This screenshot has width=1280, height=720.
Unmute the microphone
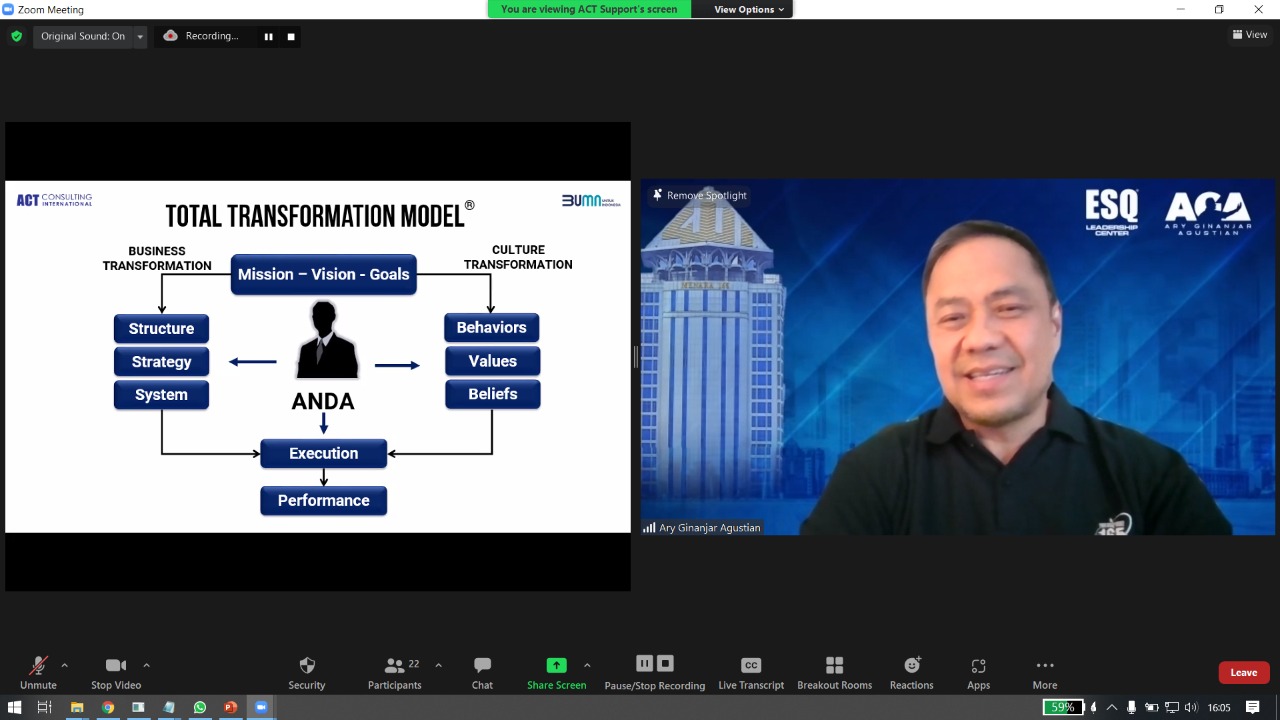[x=38, y=672]
